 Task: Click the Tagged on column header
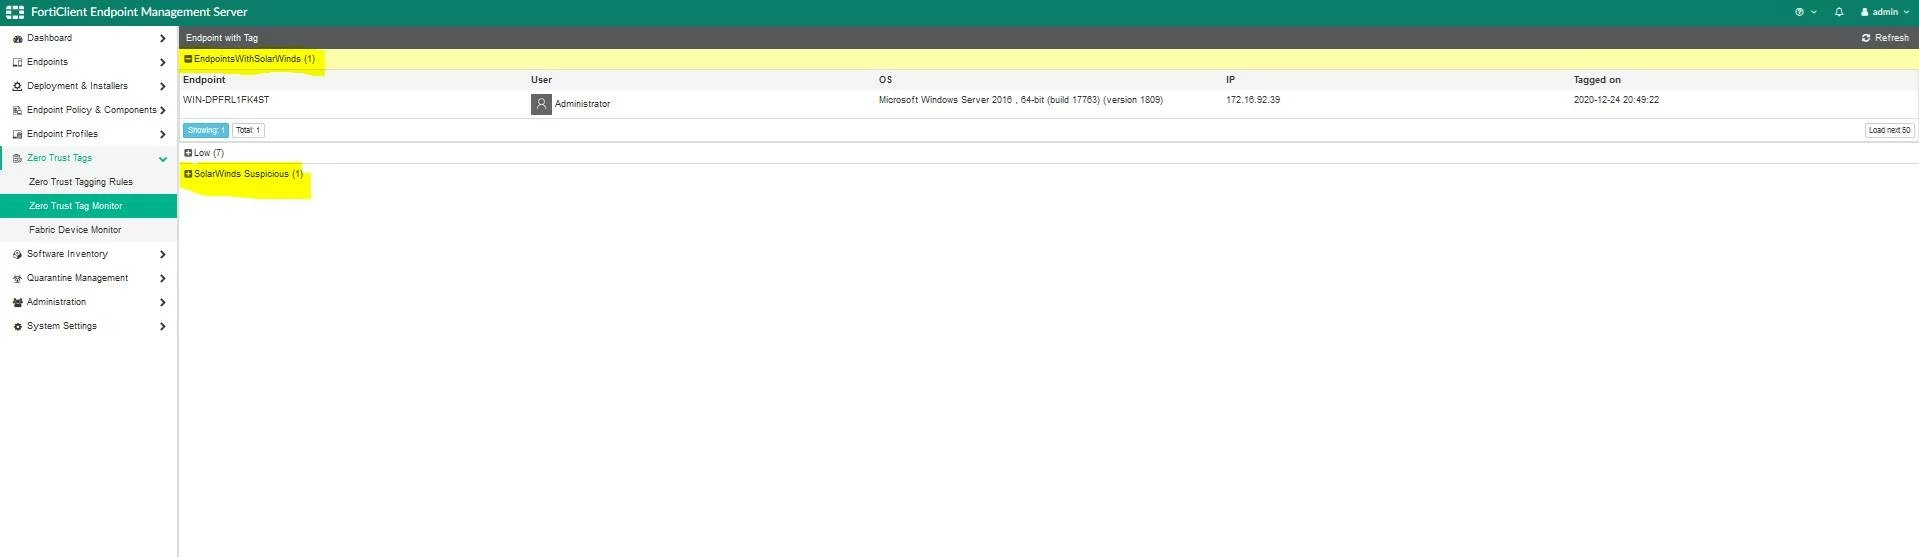tap(1597, 80)
